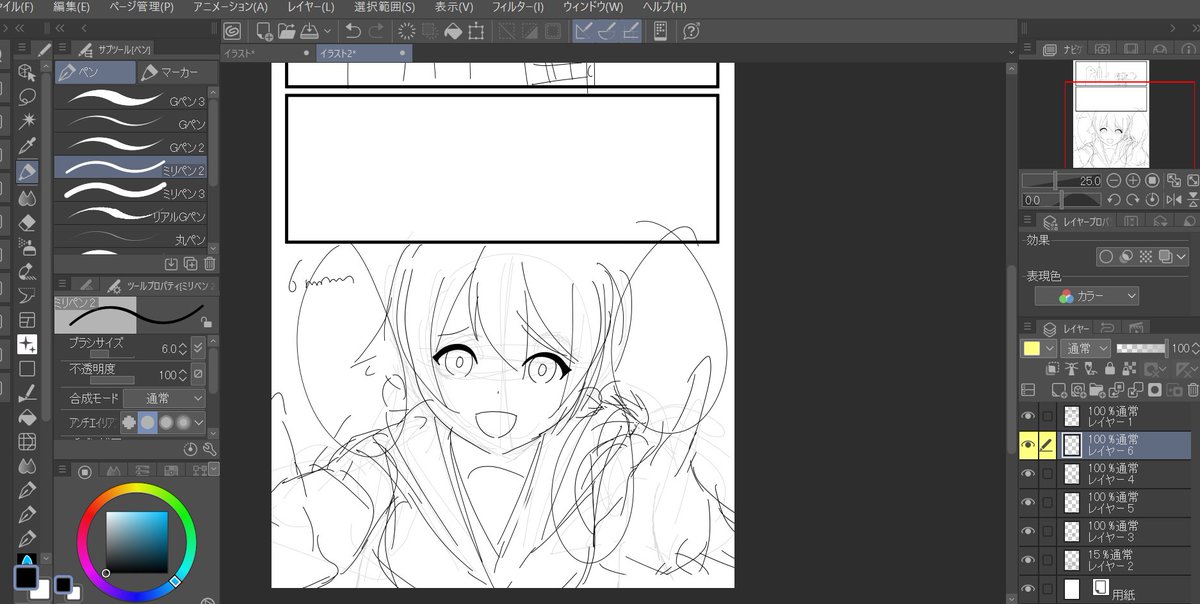
Task: Click the Open file folder icon
Action: (286, 31)
